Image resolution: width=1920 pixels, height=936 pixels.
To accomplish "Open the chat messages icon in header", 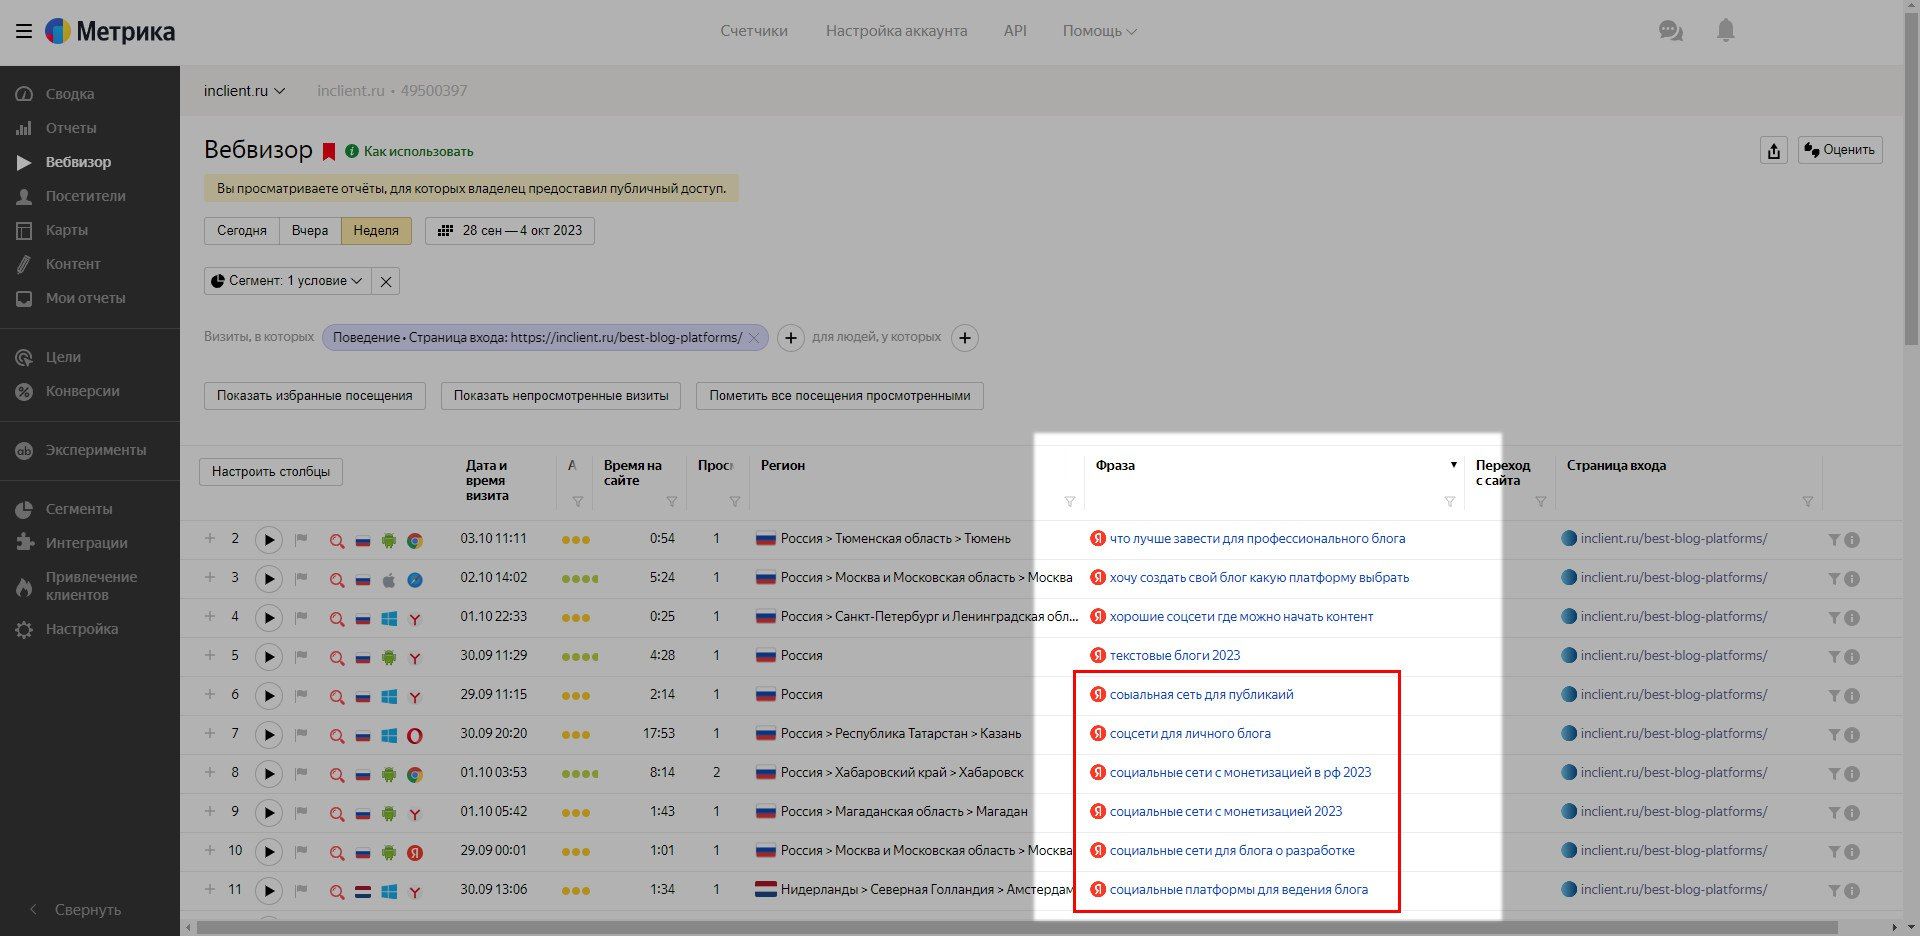I will pyautogui.click(x=1670, y=31).
